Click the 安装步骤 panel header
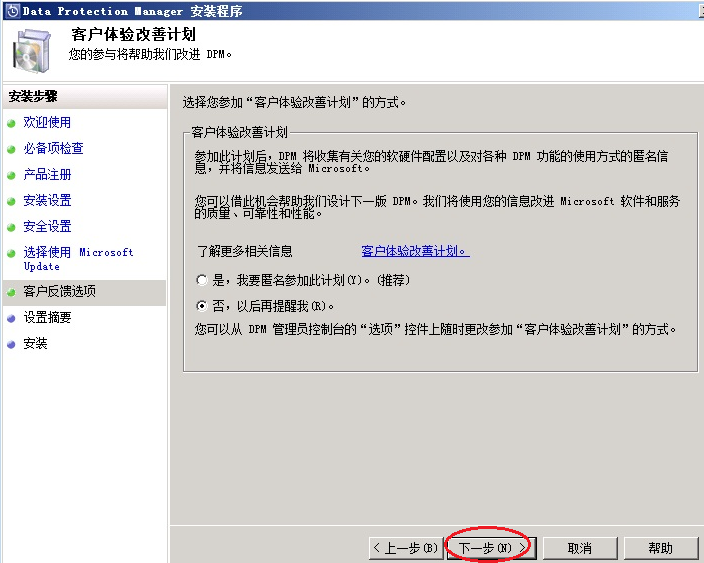This screenshot has width=704, height=563. pyautogui.click(x=85, y=97)
